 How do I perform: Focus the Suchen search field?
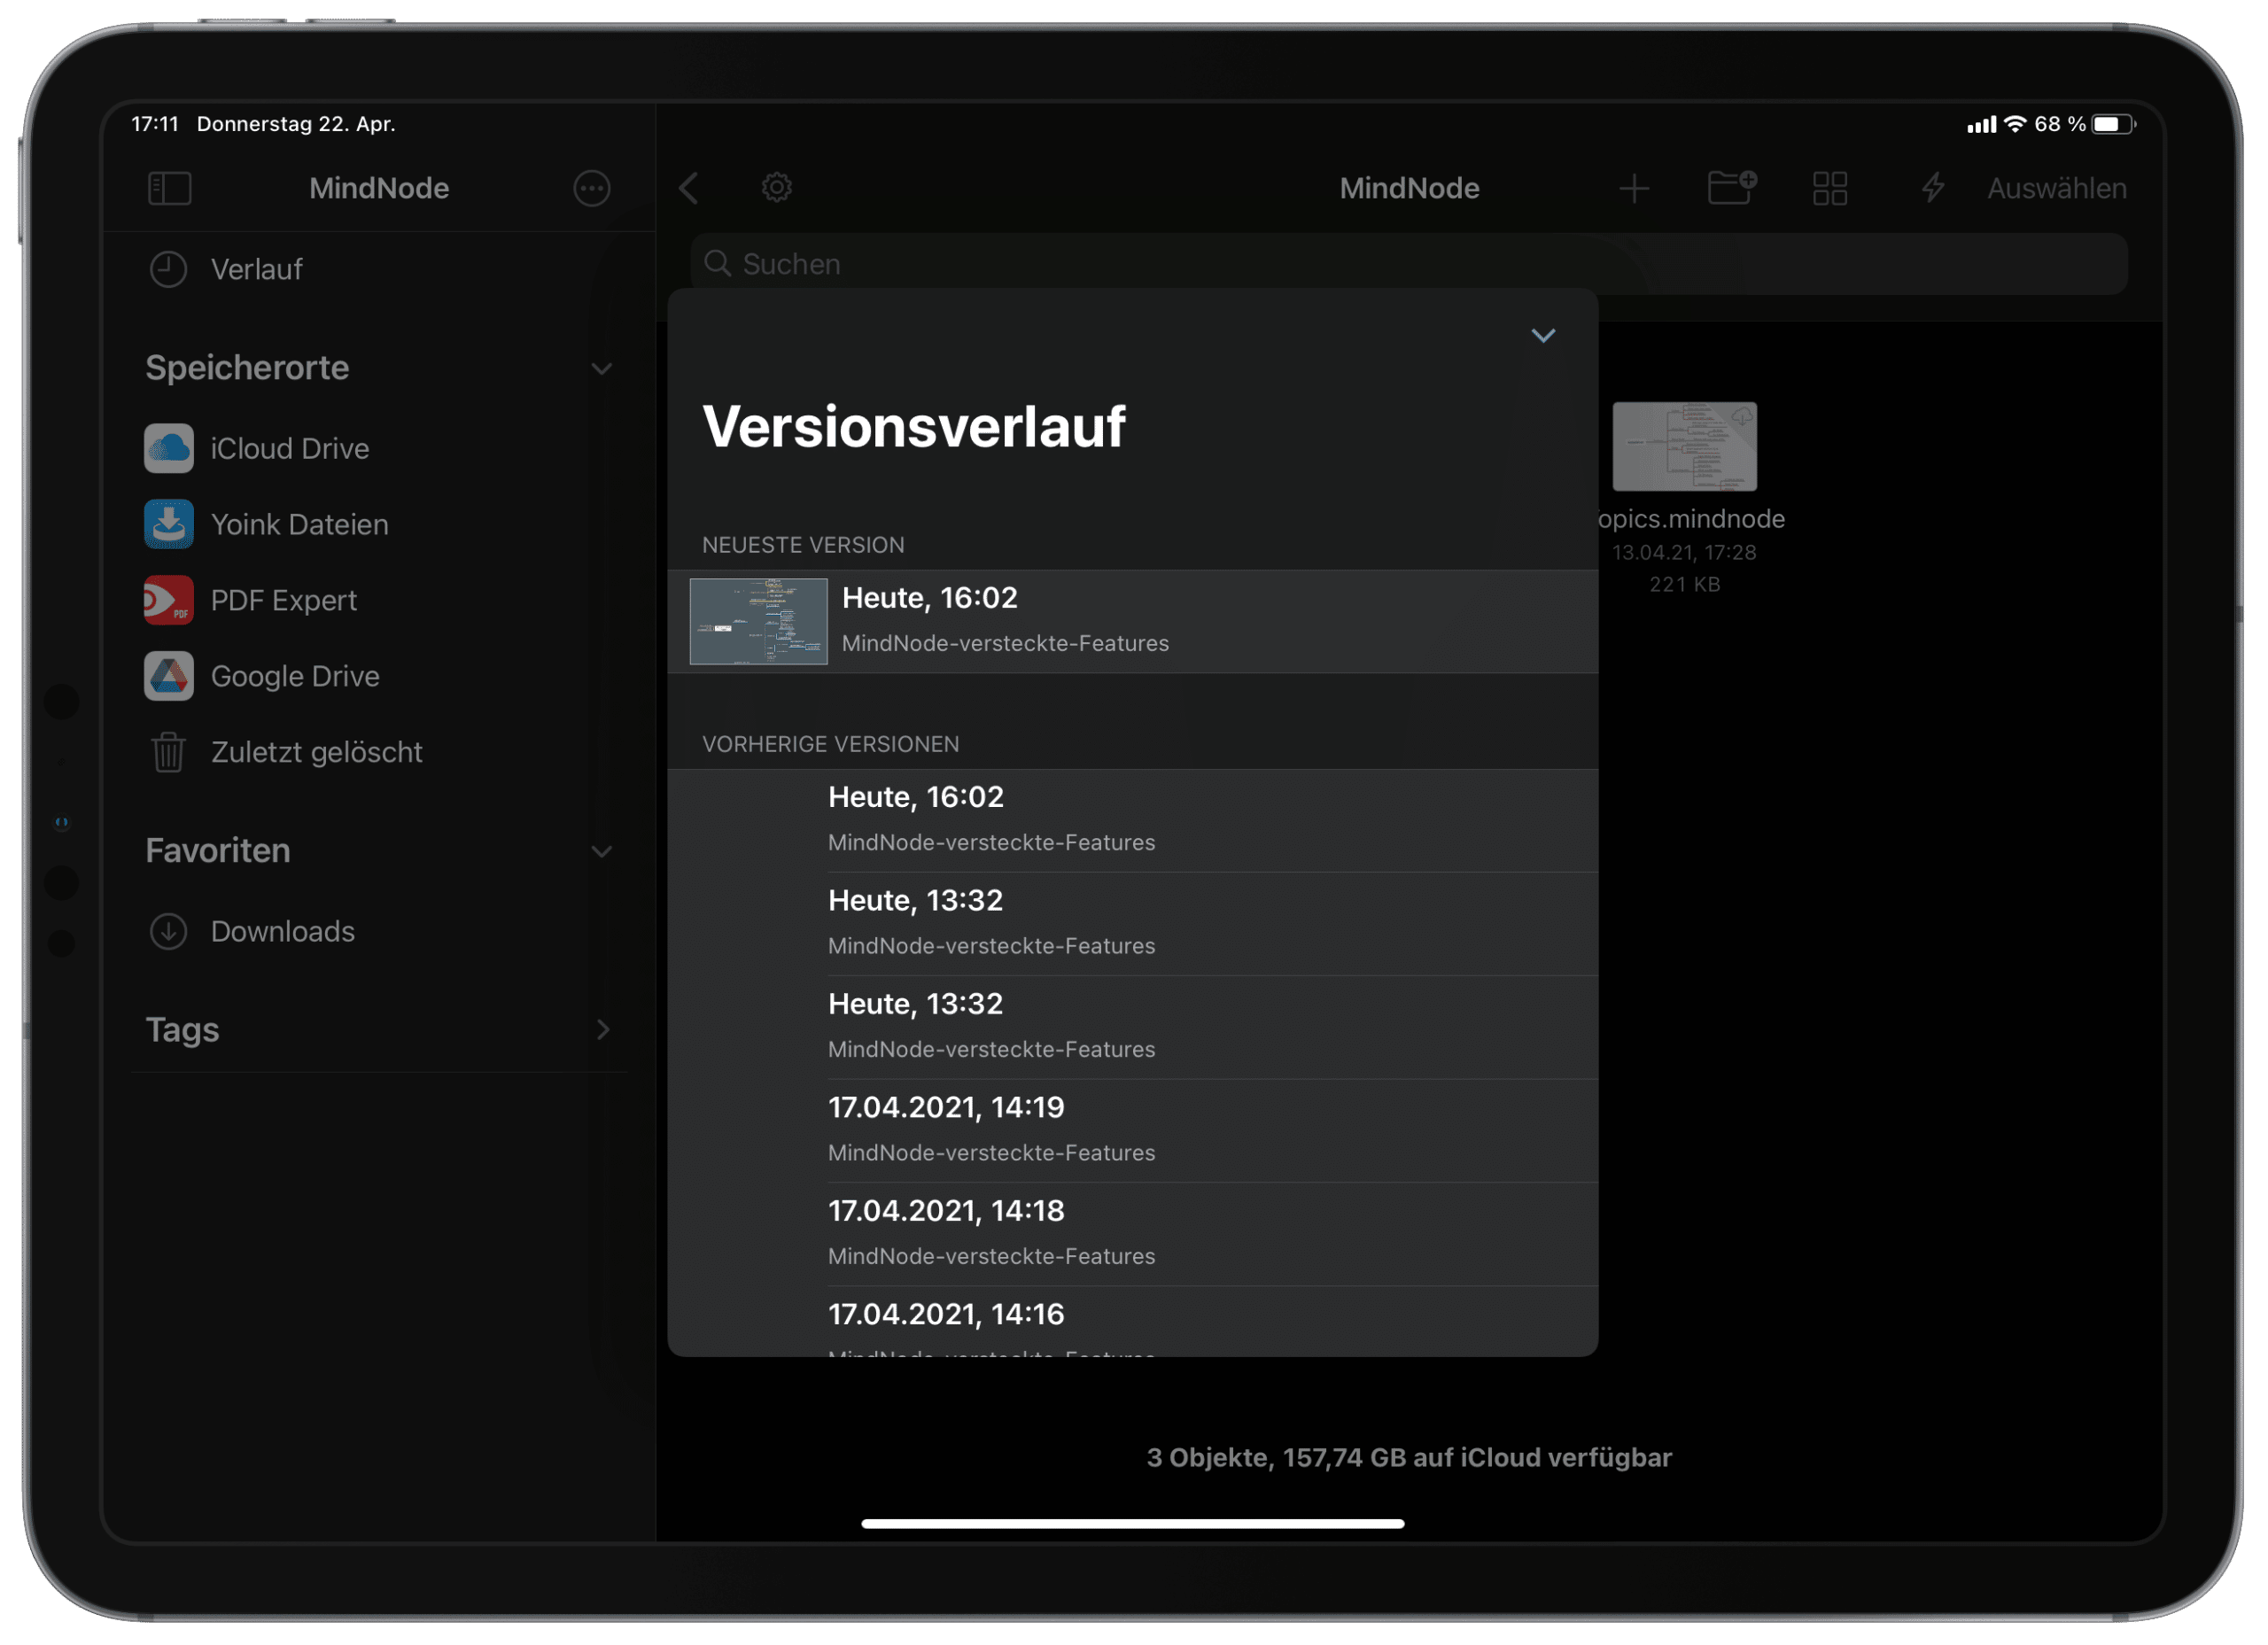(x=1409, y=264)
